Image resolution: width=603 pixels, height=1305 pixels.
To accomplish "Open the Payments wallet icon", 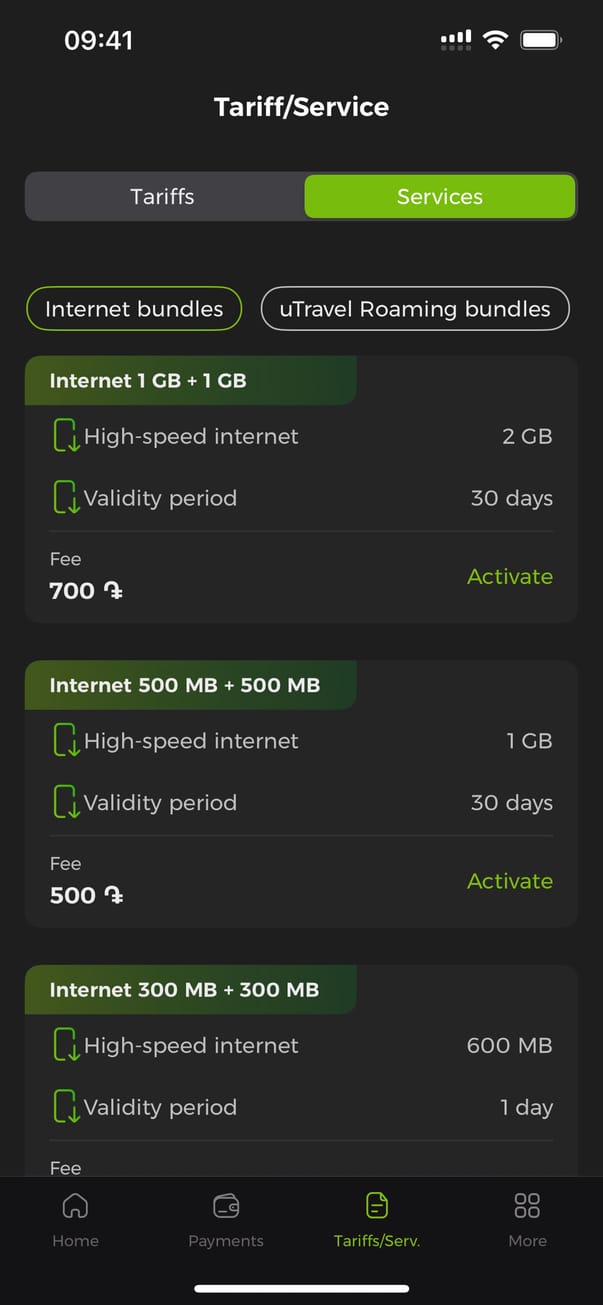I will coord(226,1206).
